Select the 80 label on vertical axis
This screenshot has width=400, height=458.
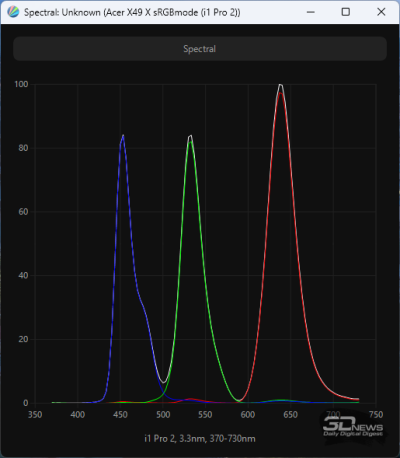pyautogui.click(x=23, y=148)
